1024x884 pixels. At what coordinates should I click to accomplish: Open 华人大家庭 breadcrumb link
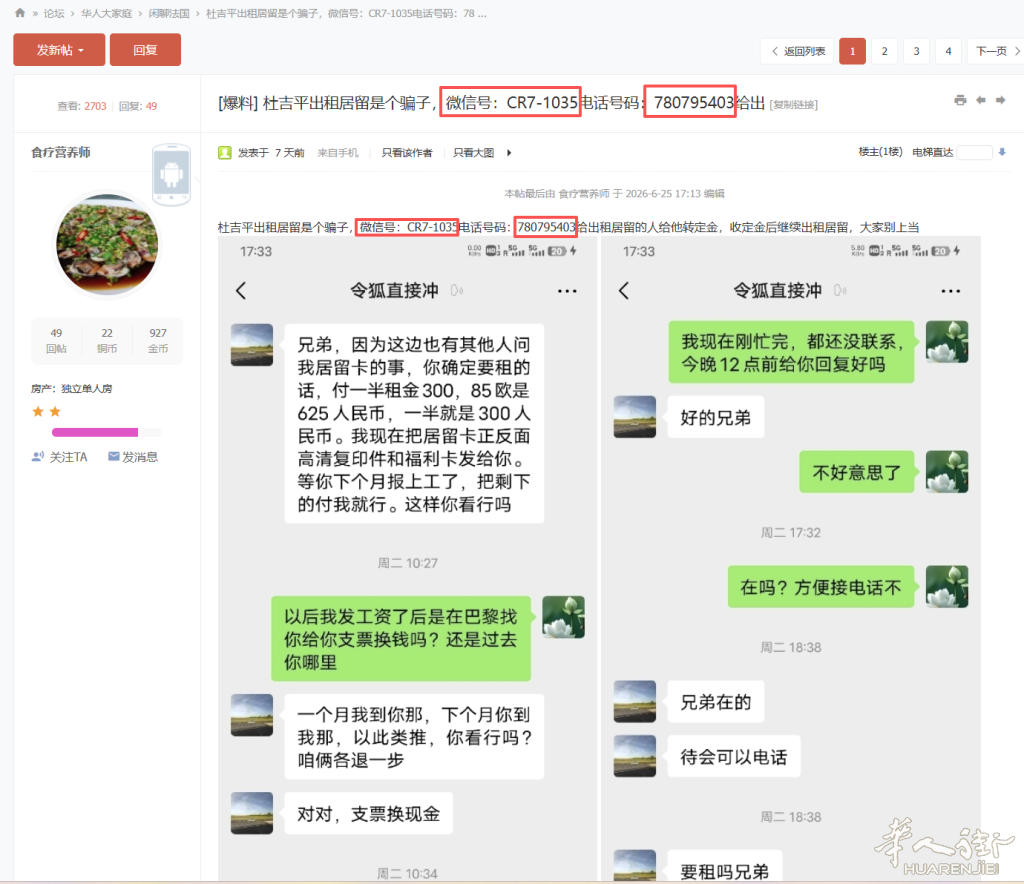coord(106,13)
